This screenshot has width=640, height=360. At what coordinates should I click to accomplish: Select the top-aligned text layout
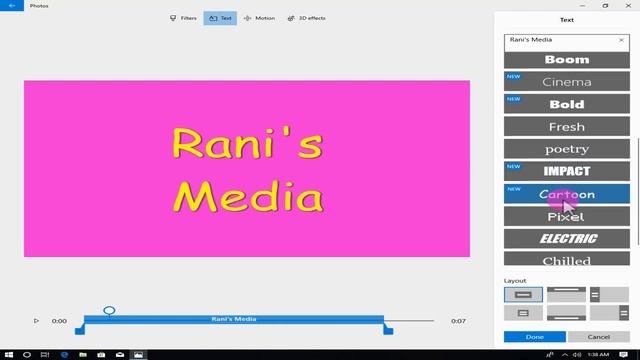click(566, 295)
